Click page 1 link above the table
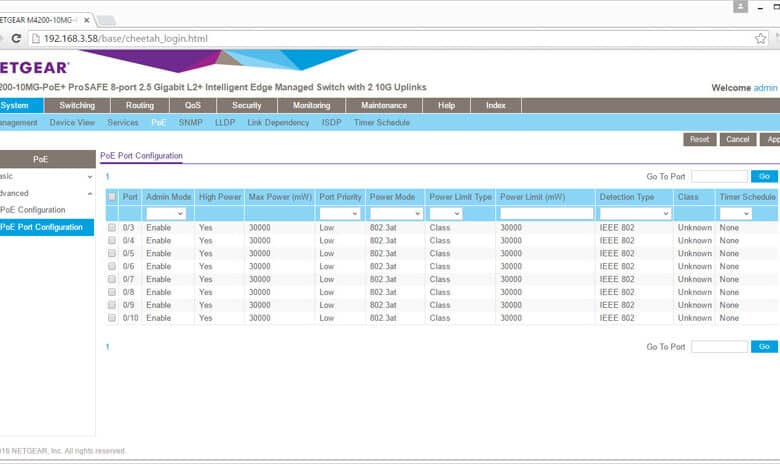 tap(107, 177)
